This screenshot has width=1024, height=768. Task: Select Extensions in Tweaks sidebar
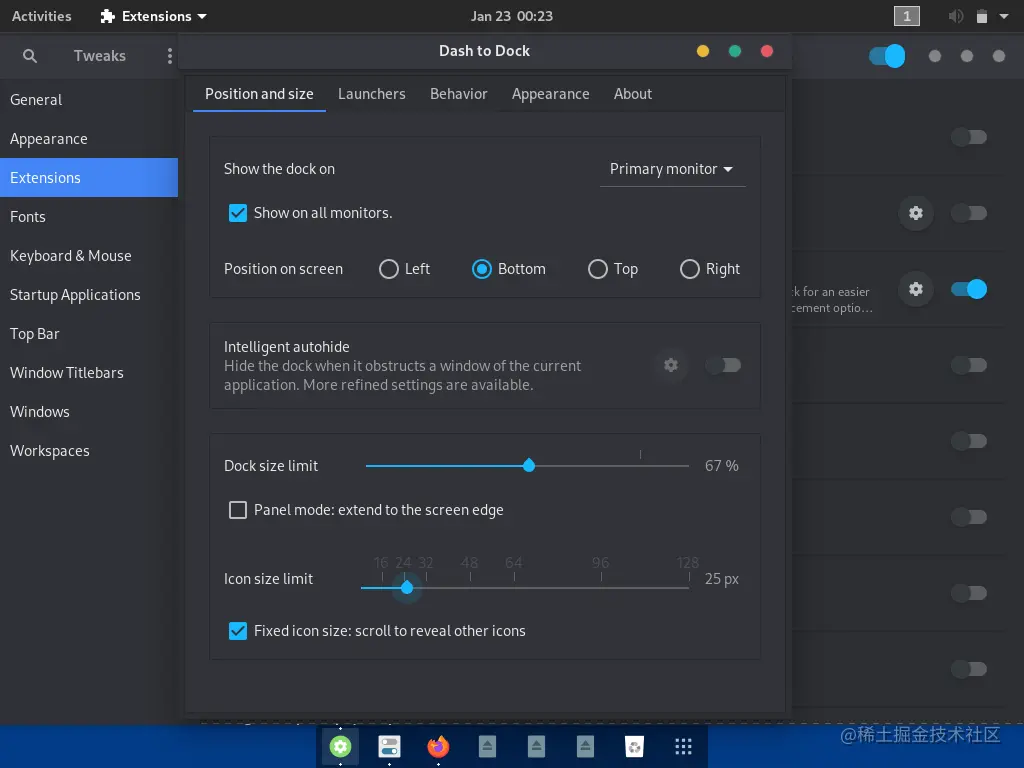[89, 178]
